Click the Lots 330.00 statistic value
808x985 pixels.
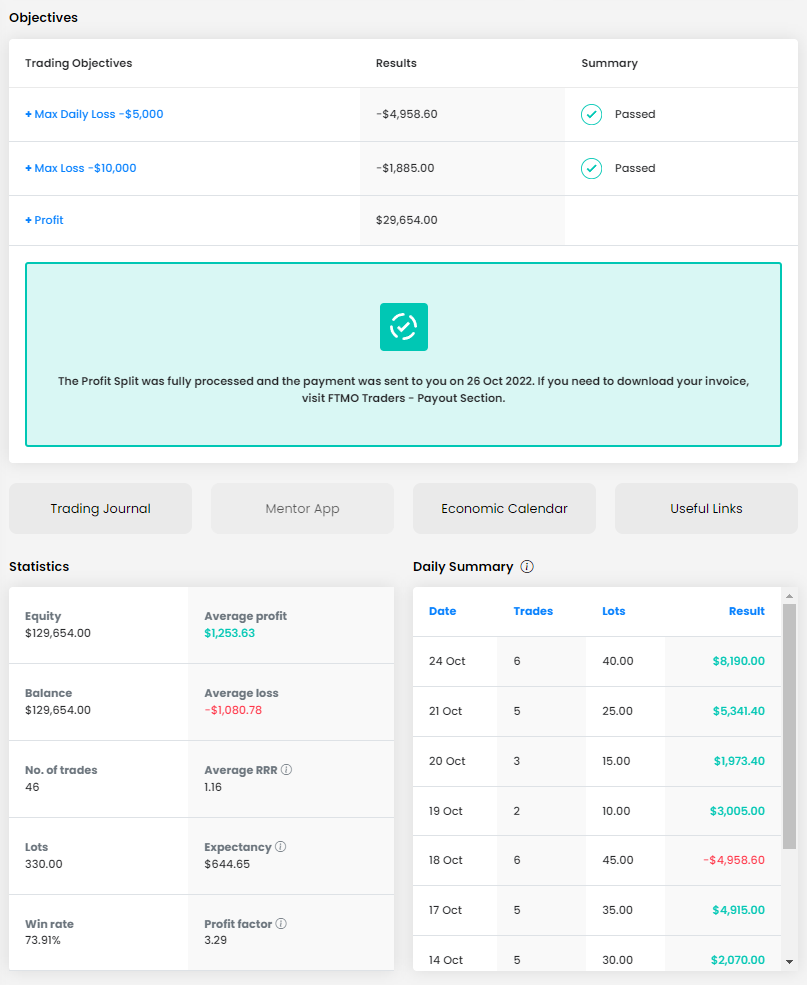[44, 864]
